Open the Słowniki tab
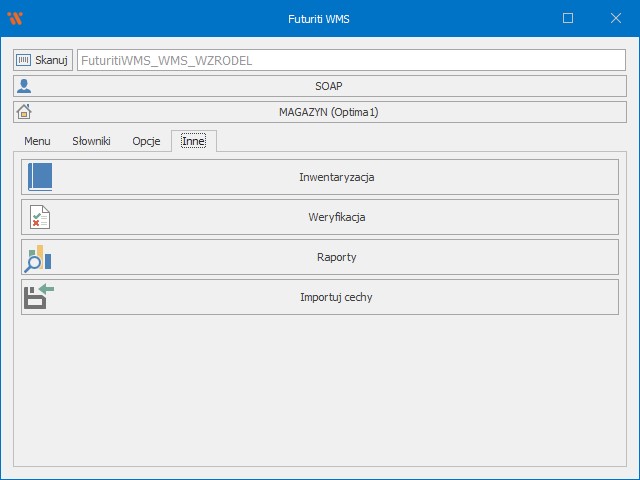This screenshot has width=640, height=480. point(91,141)
